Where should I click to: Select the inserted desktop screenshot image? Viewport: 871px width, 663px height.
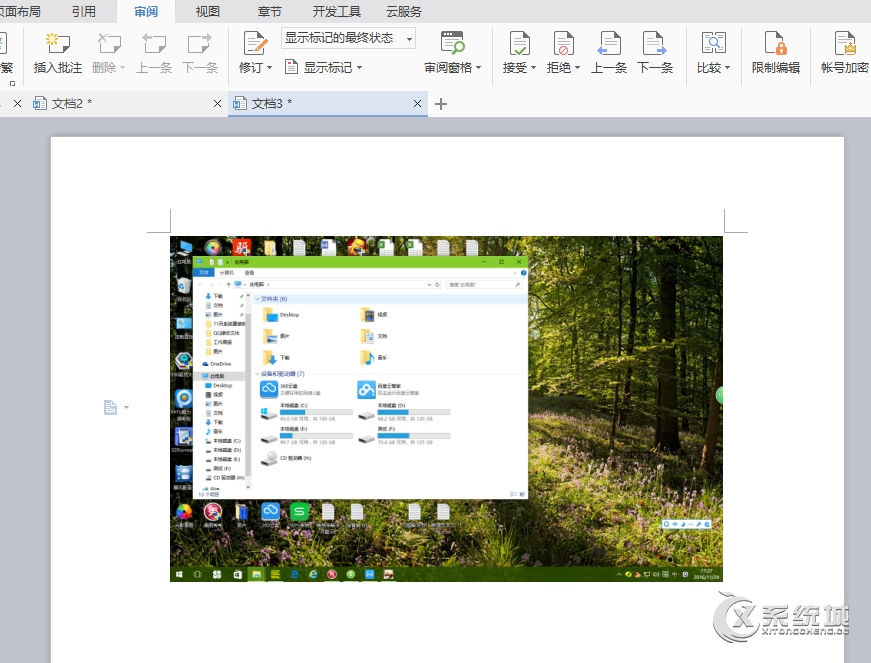pyautogui.click(x=446, y=409)
